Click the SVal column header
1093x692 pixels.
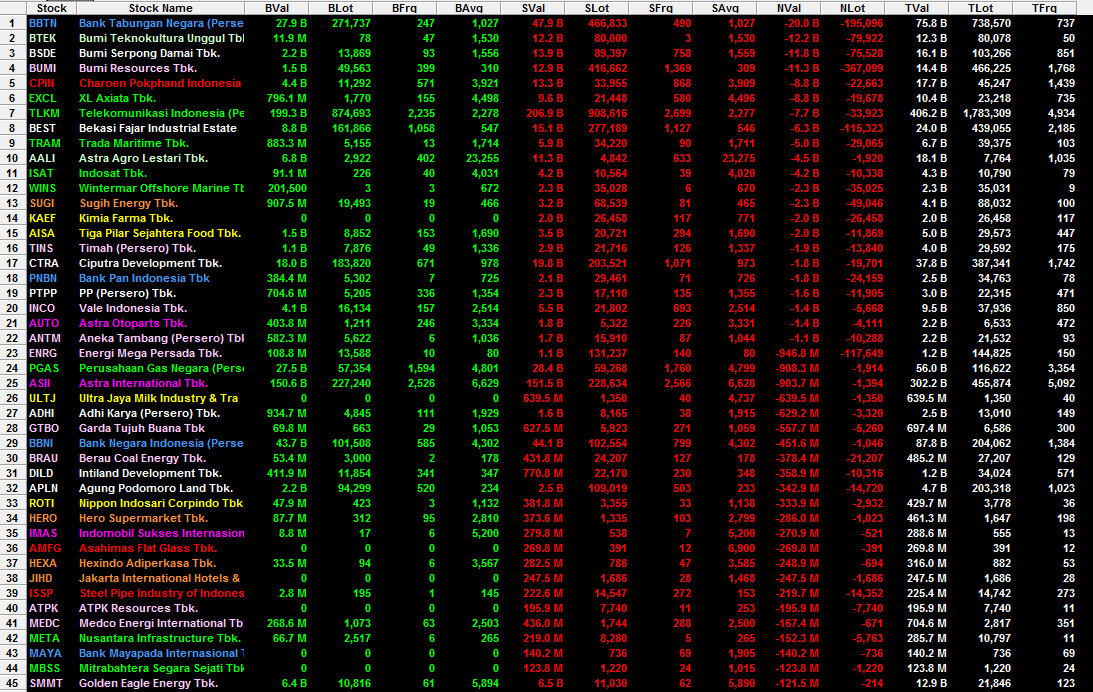point(533,8)
